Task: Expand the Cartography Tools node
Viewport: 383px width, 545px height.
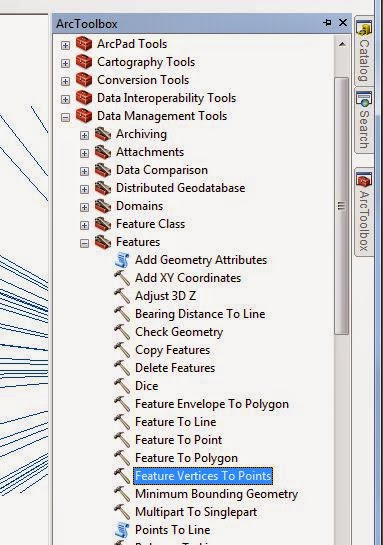Action: coord(65,63)
